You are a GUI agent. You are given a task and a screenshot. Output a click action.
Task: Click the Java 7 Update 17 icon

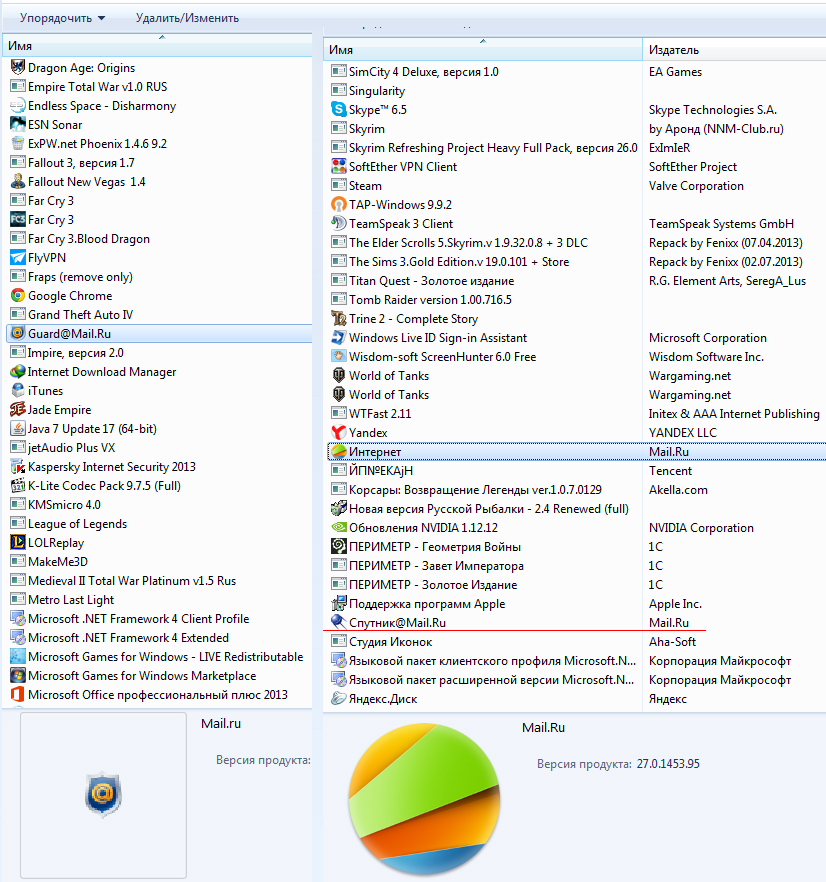pos(18,429)
